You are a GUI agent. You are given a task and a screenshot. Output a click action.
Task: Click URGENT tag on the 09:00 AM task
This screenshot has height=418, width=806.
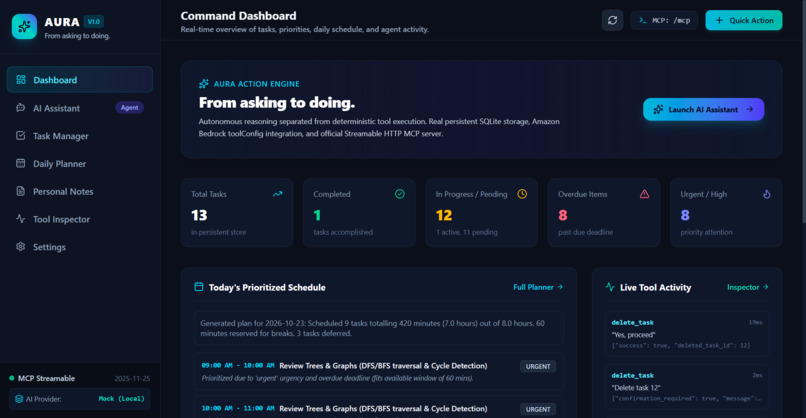(x=538, y=367)
